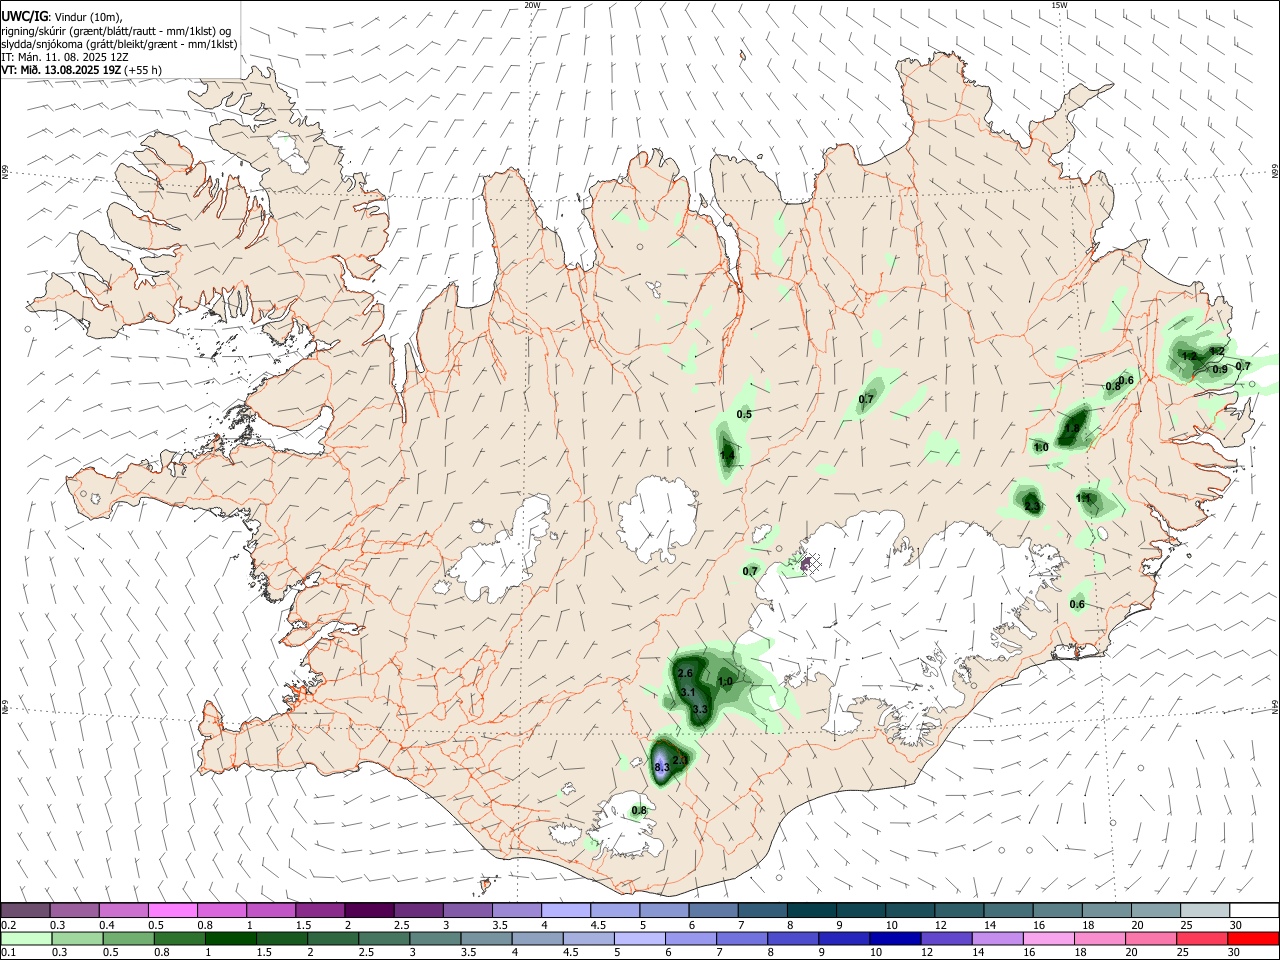This screenshot has height=960, width=1280.
Task: Click the 3.3 precipitation value label
Action: coord(700,709)
